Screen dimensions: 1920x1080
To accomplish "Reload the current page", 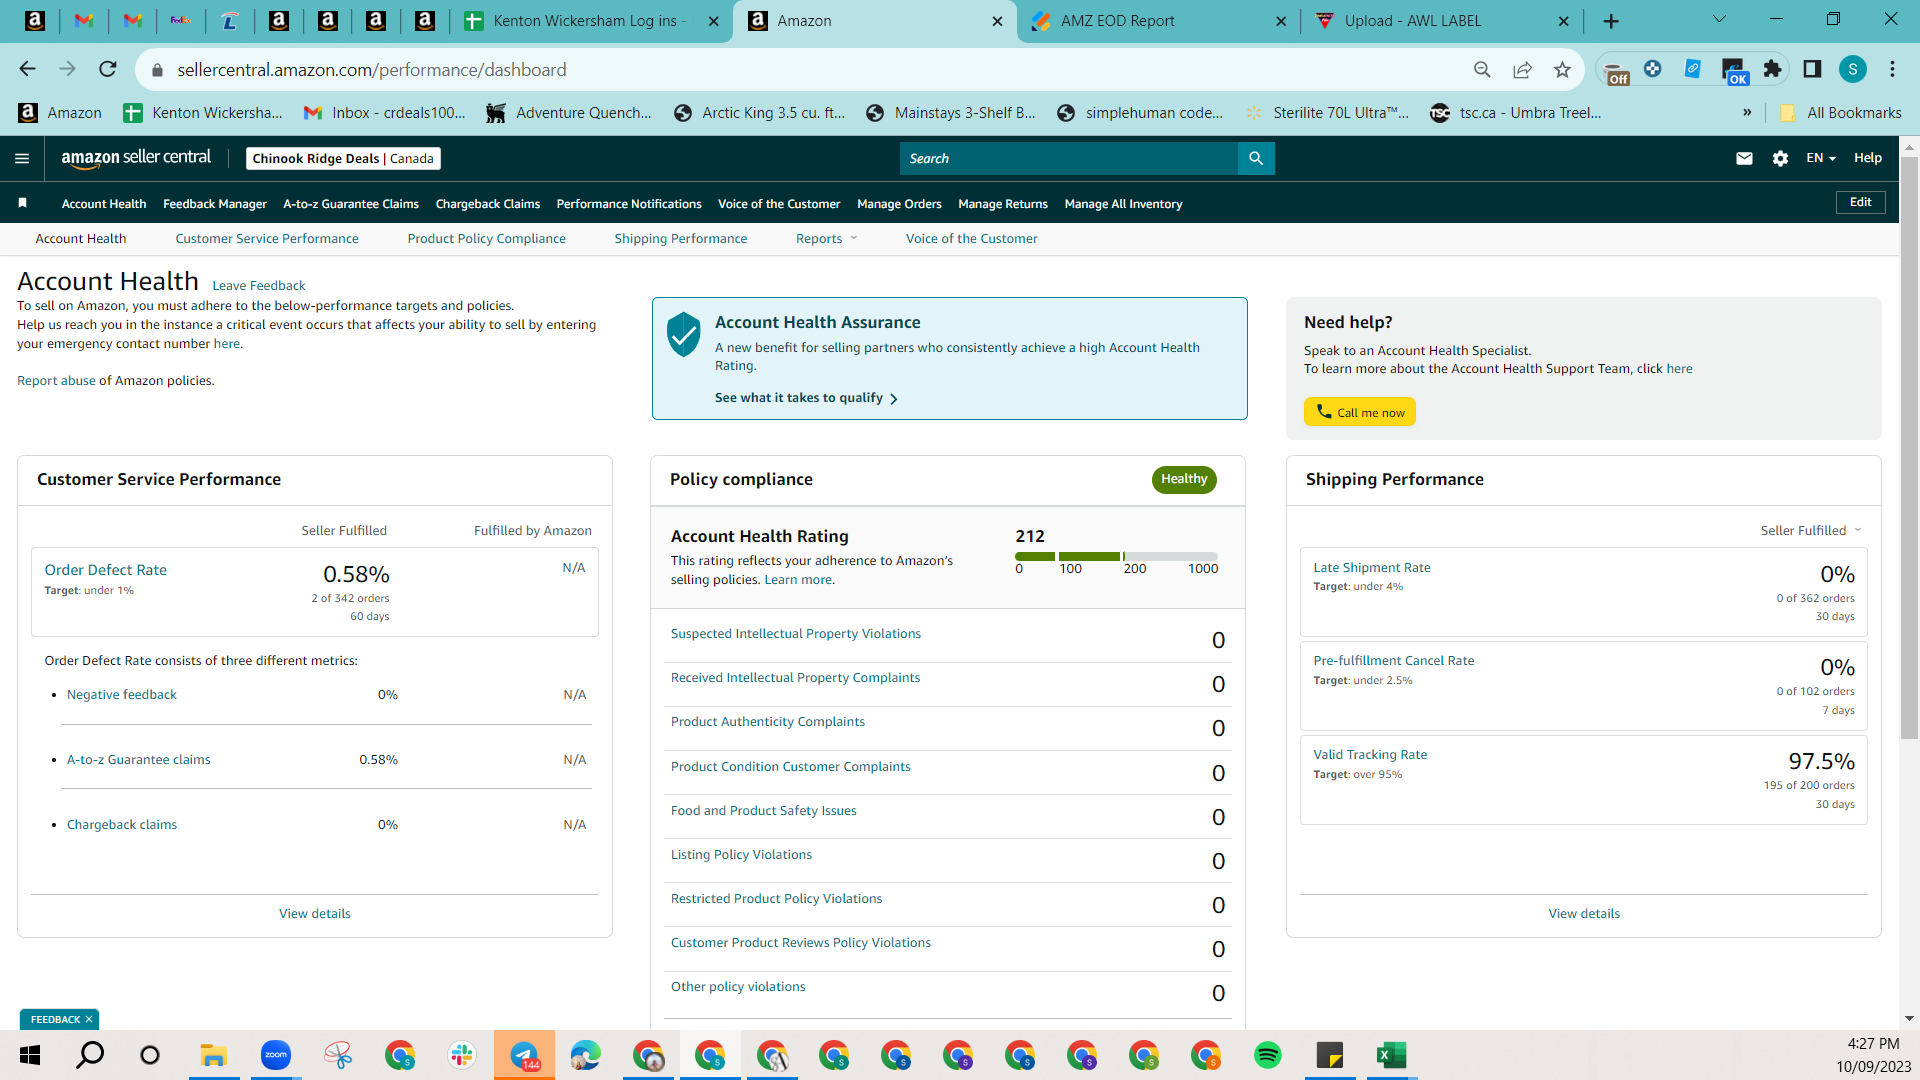I will 108,69.
